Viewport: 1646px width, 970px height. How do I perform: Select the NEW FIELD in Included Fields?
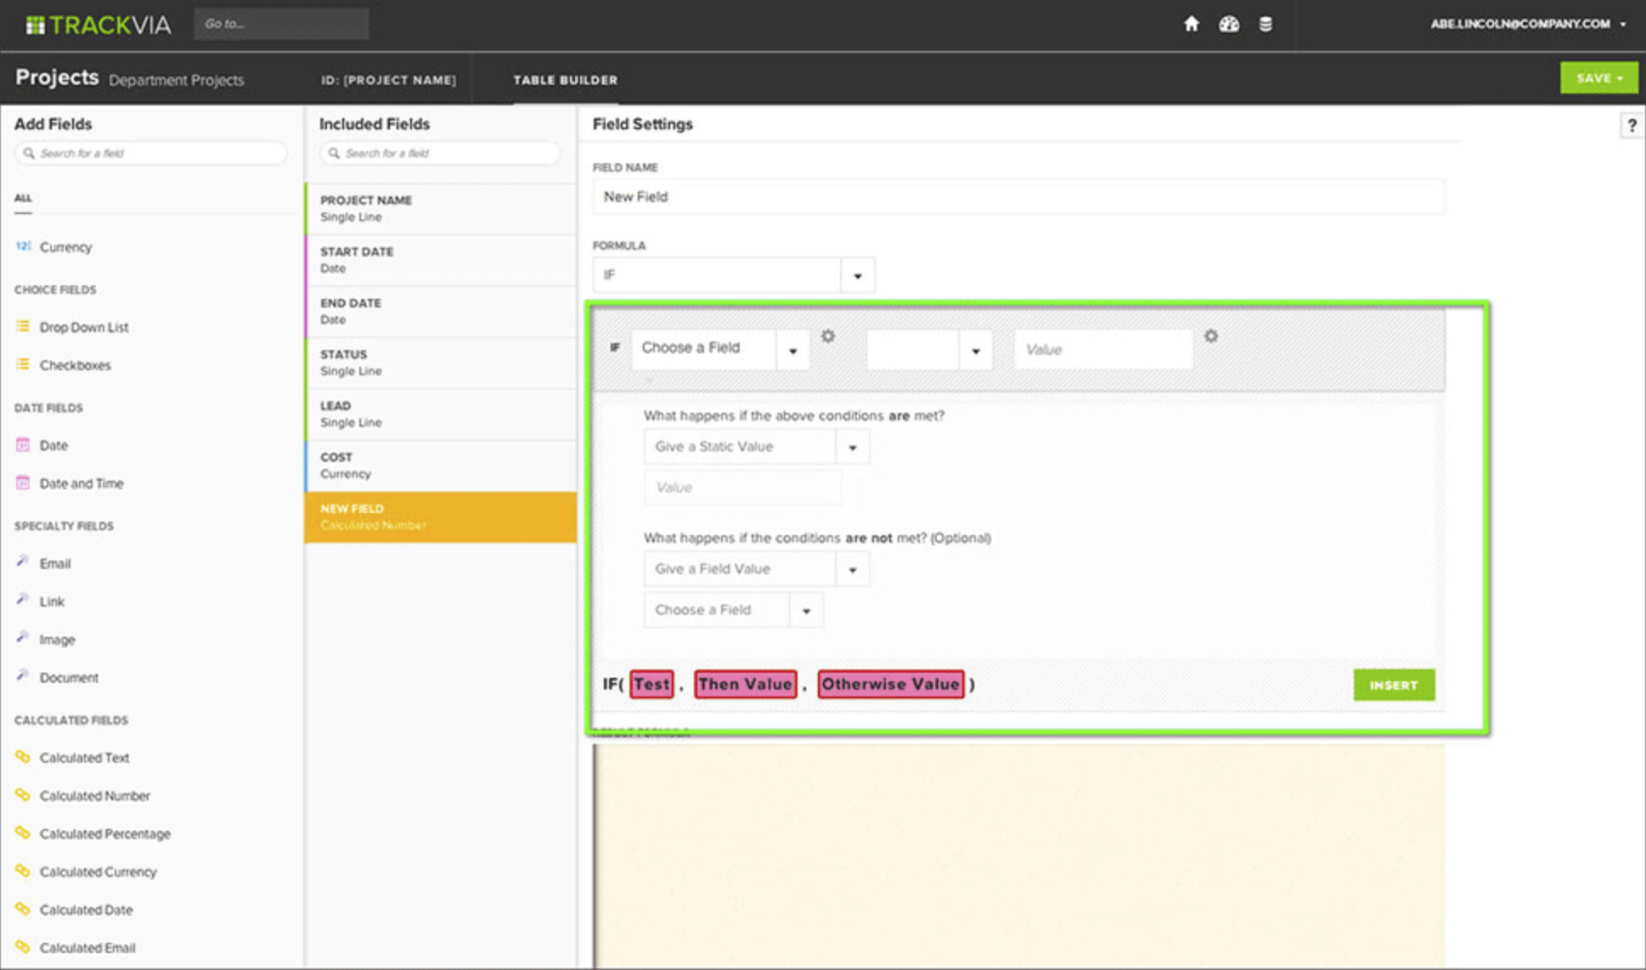pyautogui.click(x=440, y=516)
